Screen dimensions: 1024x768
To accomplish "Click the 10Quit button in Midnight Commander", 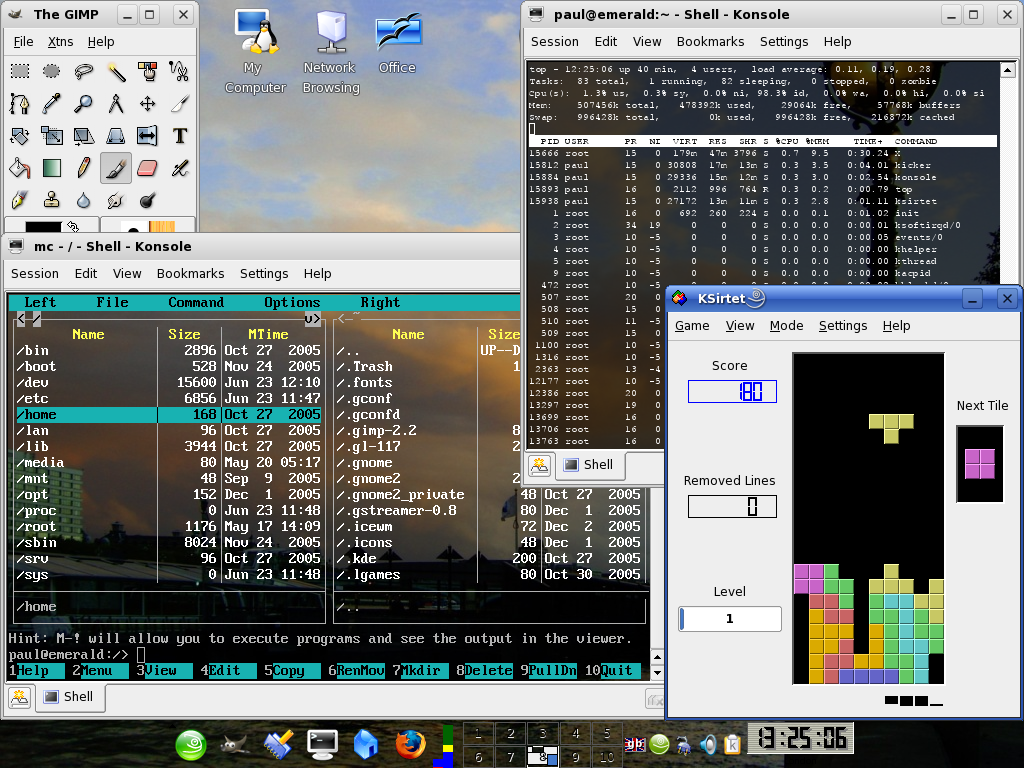I will [613, 671].
